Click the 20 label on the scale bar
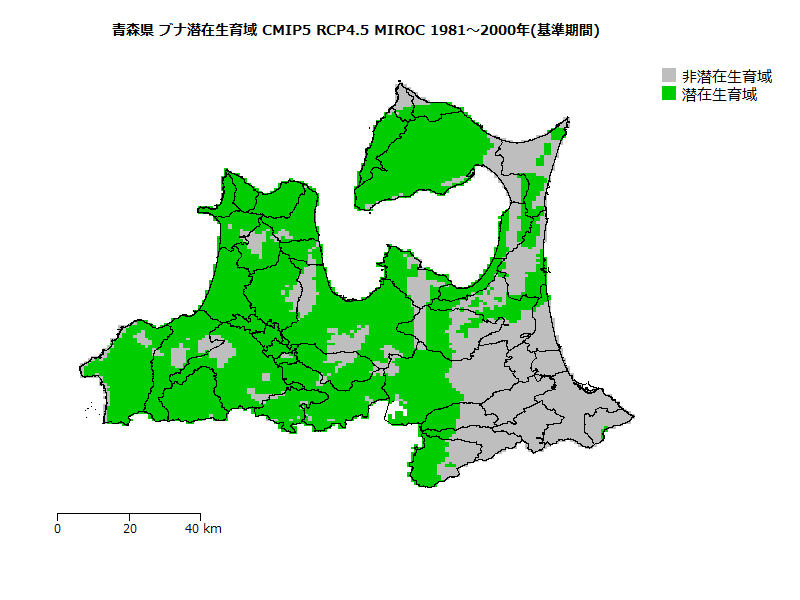 [129, 529]
